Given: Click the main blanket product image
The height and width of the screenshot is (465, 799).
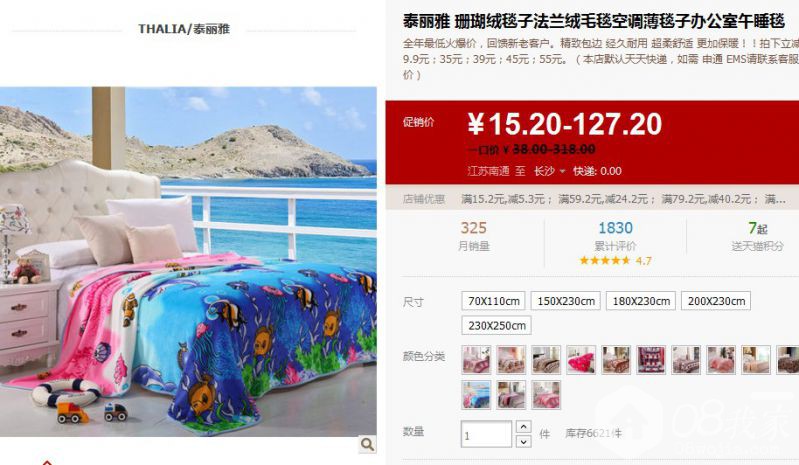Looking at the screenshot, I should pyautogui.click(x=188, y=261).
